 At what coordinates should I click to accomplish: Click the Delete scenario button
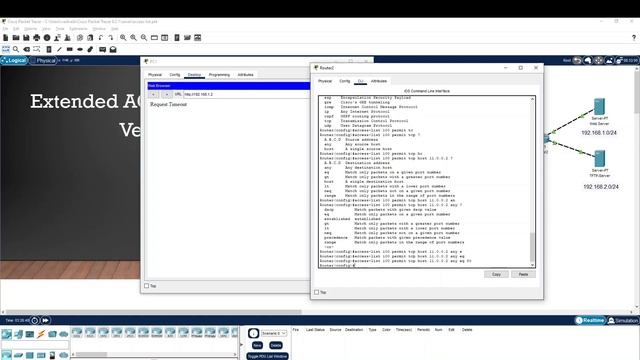[276, 345]
